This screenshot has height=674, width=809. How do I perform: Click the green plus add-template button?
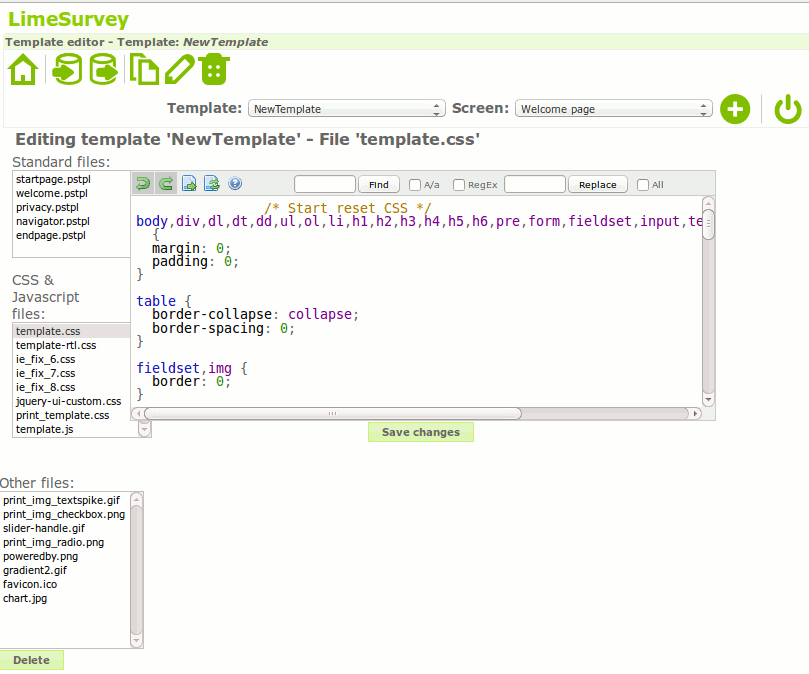coord(735,109)
